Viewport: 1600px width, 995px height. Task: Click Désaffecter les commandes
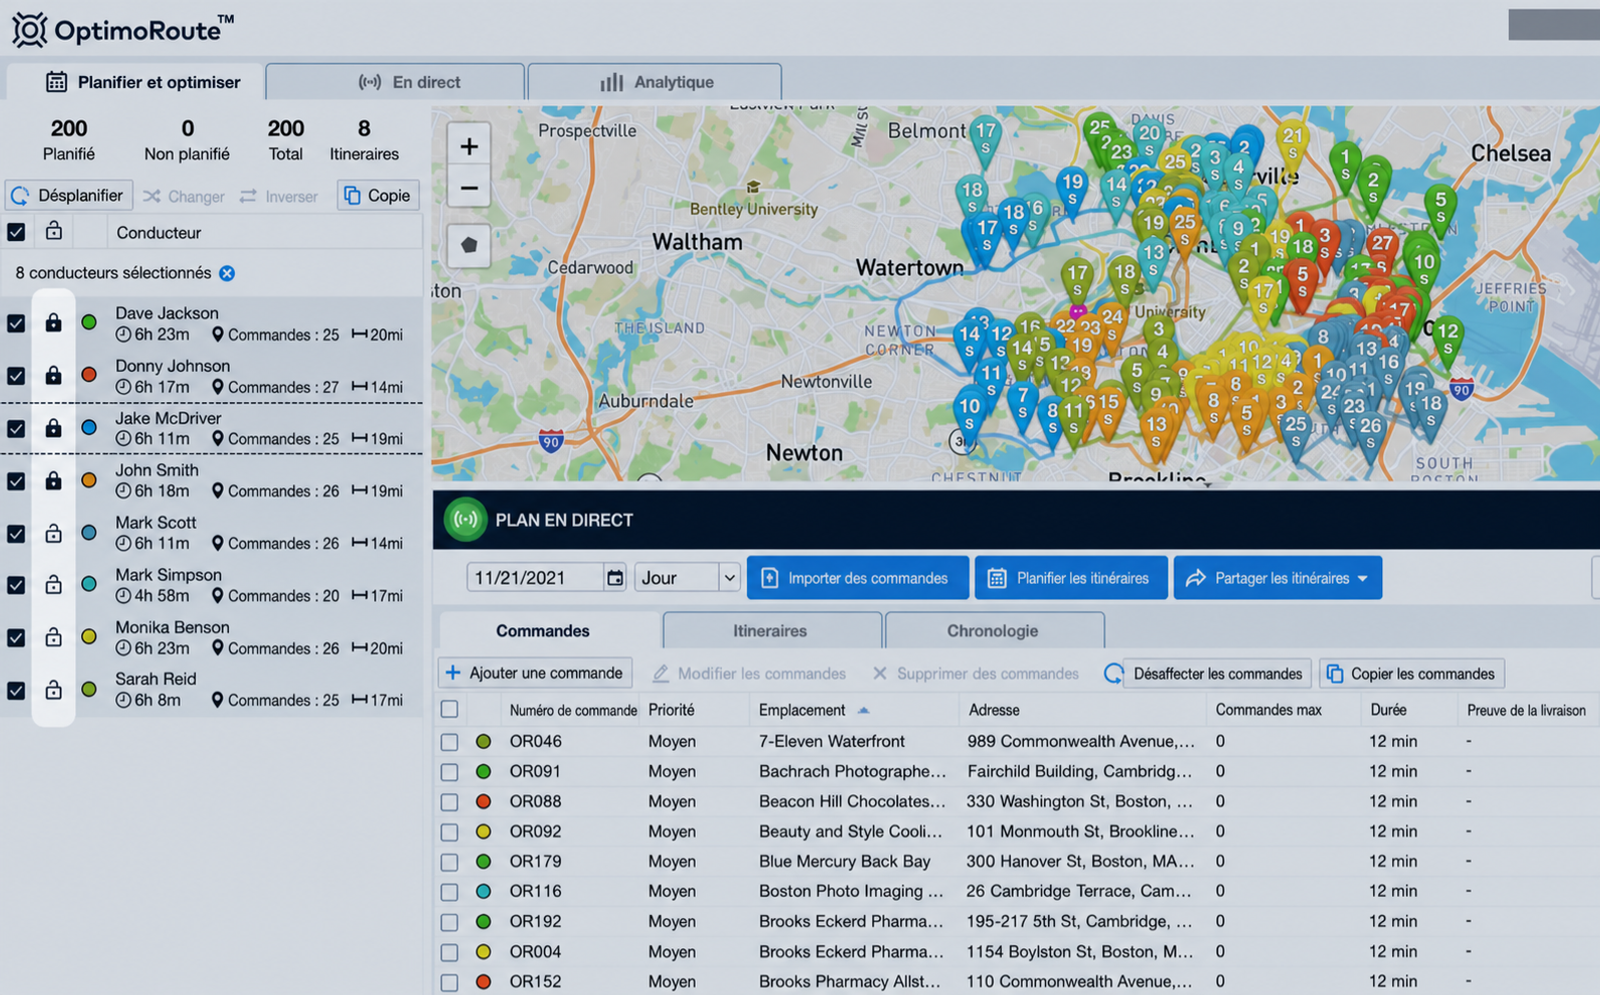[1217, 674]
